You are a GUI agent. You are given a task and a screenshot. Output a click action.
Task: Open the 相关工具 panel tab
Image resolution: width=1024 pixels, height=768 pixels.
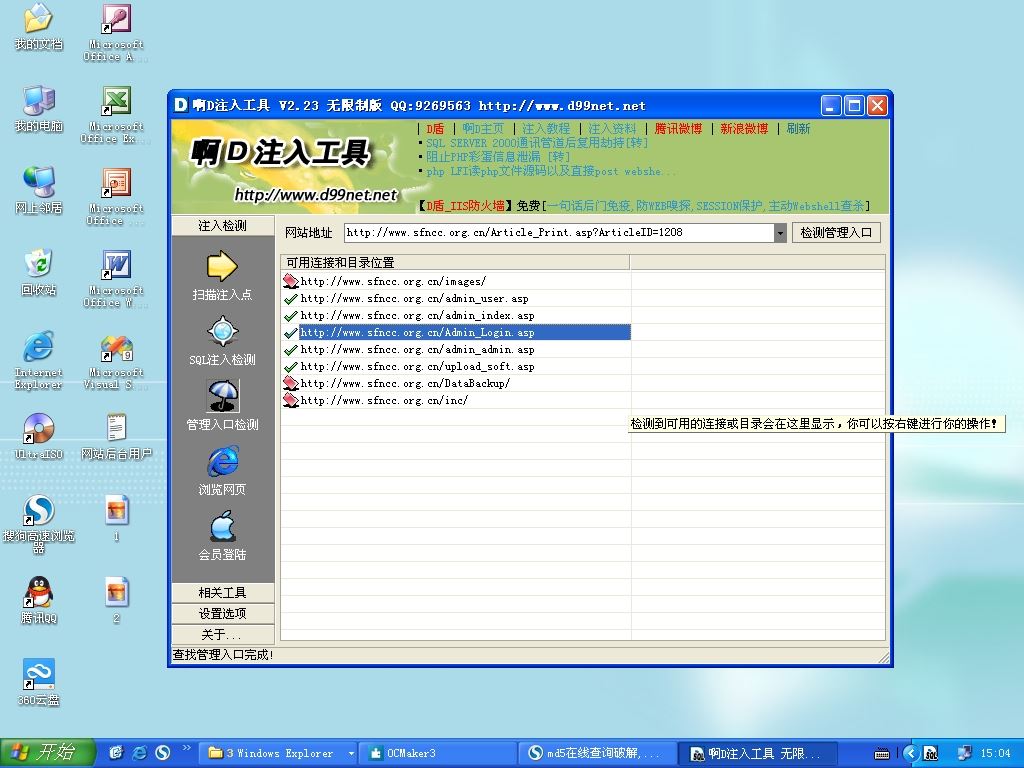[223, 592]
